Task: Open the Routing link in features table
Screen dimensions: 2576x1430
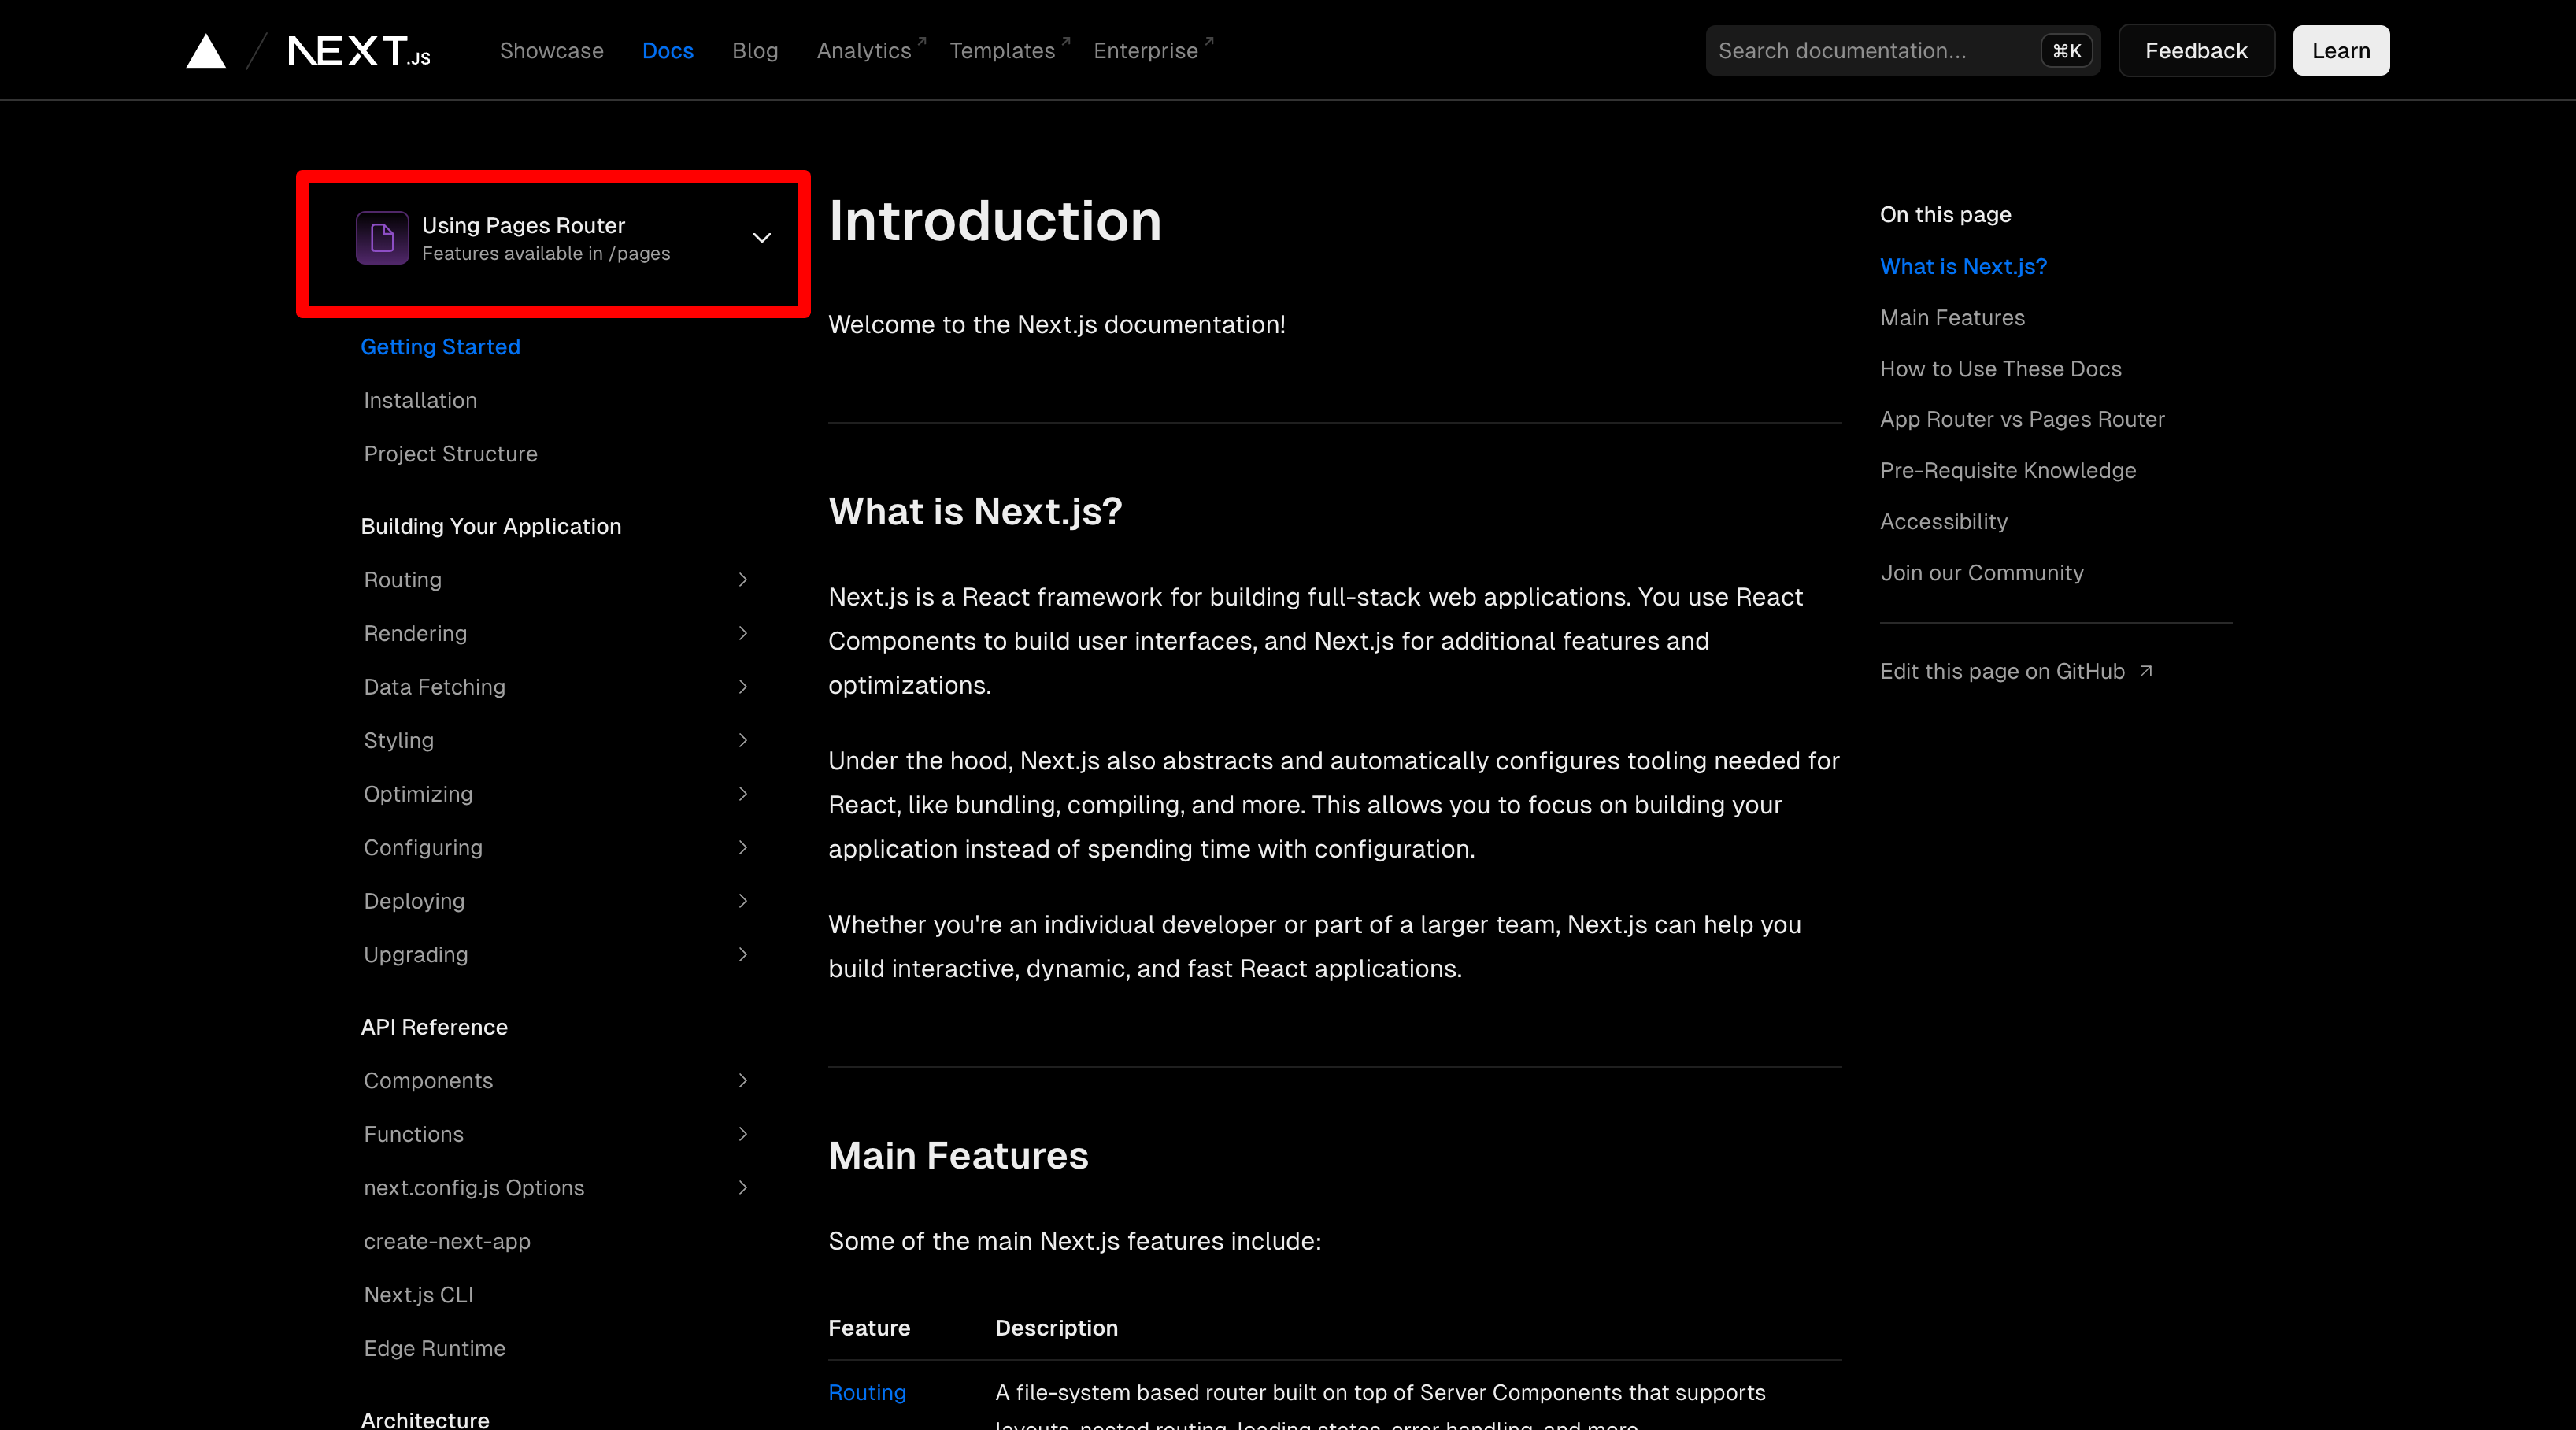Action: (x=867, y=1392)
